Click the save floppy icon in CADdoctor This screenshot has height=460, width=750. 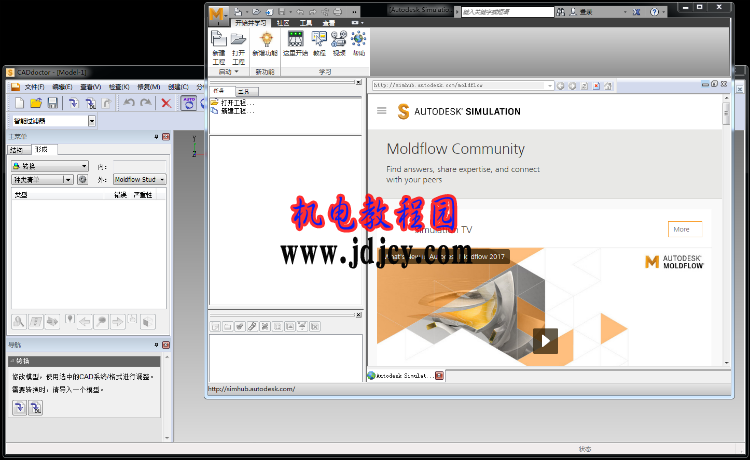tap(53, 103)
